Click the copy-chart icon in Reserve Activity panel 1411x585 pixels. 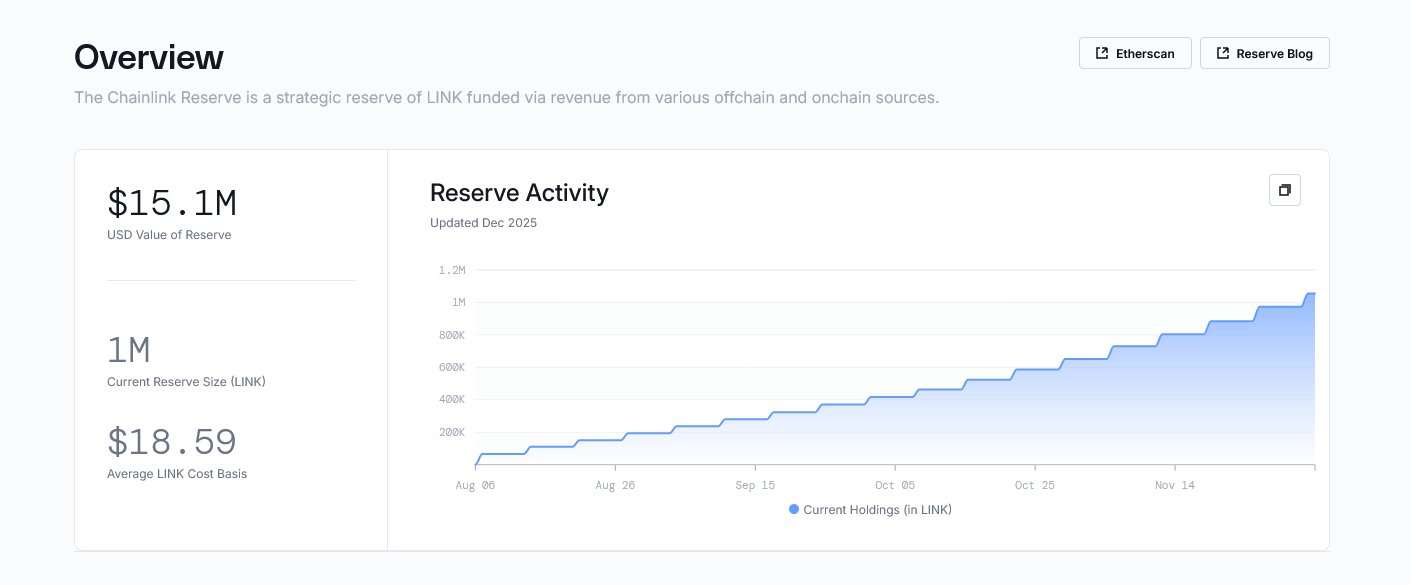pyautogui.click(x=1285, y=189)
